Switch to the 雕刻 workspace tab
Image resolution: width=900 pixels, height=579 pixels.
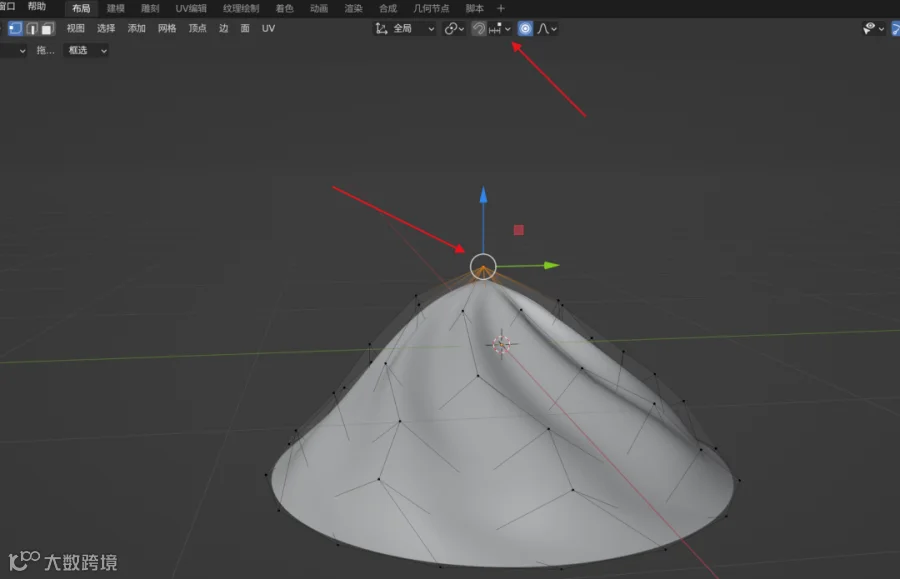pos(150,9)
